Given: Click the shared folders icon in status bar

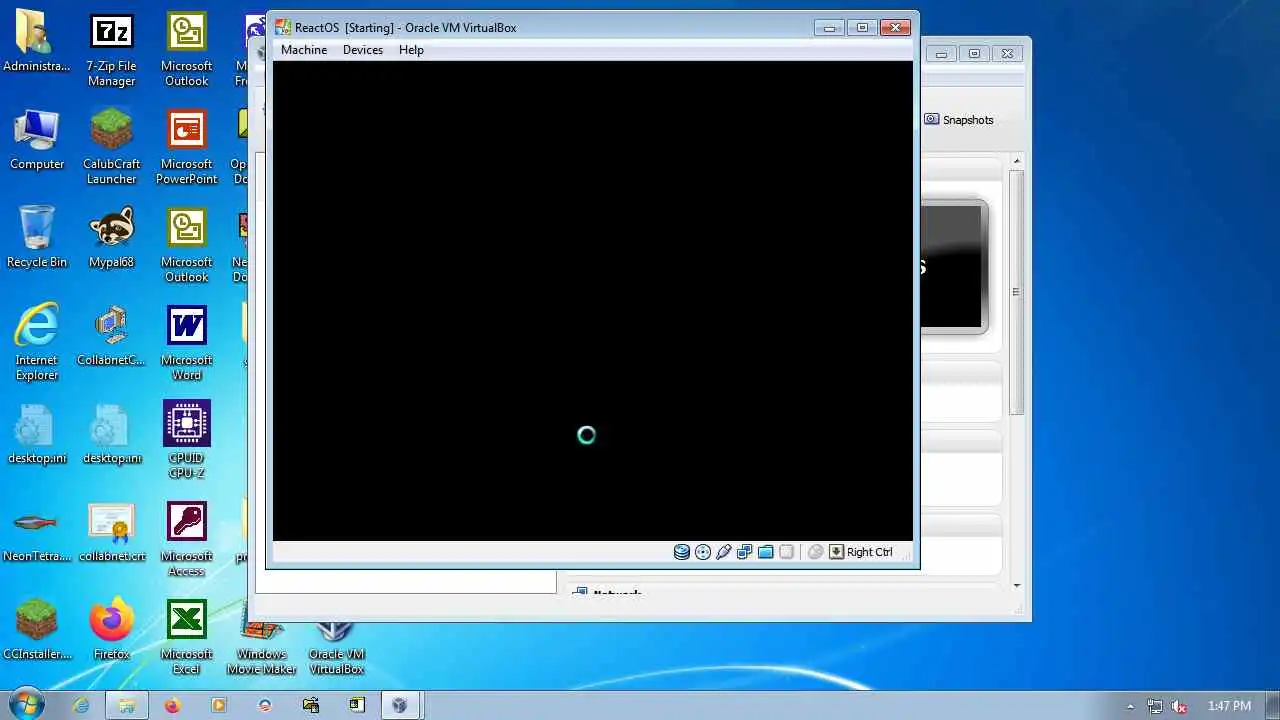Looking at the screenshot, I should 765,552.
